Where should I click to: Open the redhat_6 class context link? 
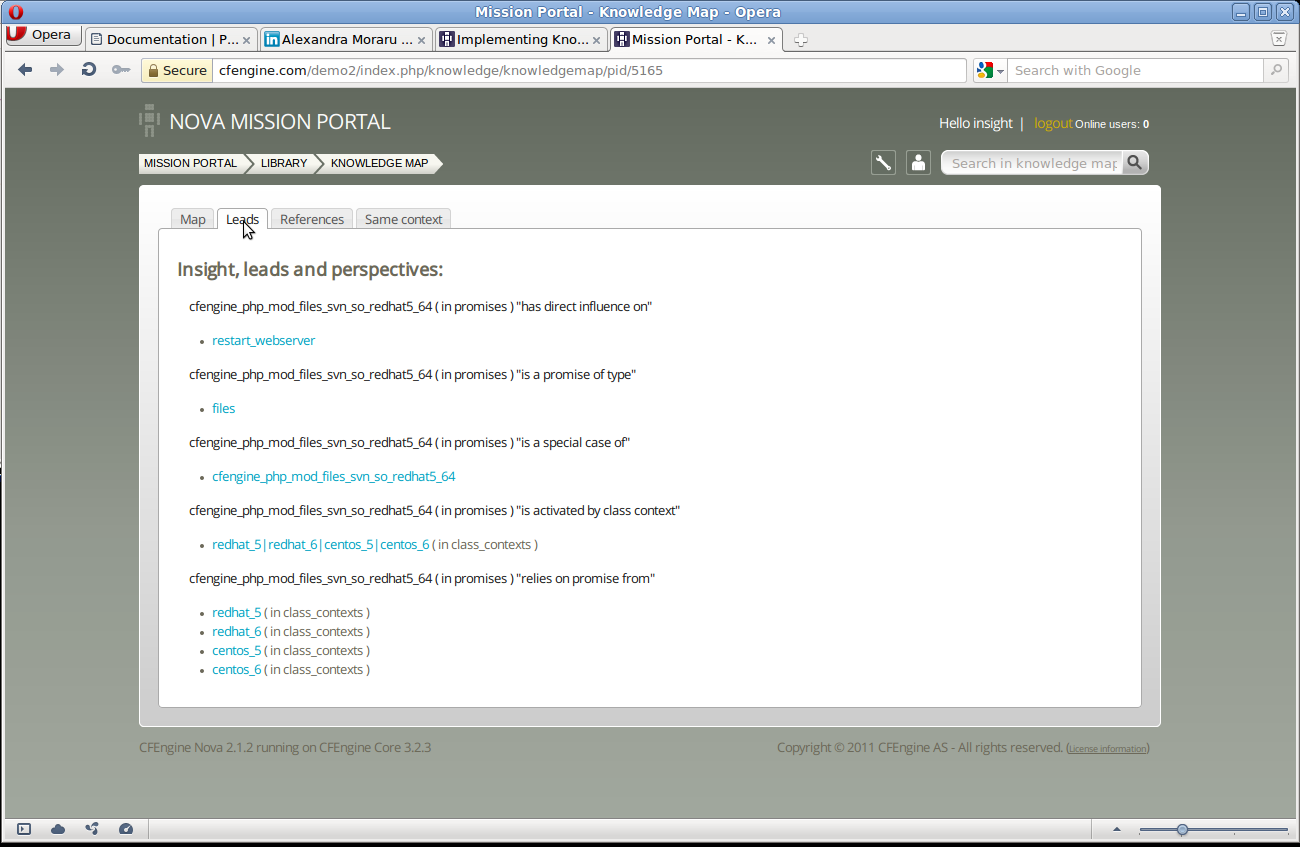(237, 632)
